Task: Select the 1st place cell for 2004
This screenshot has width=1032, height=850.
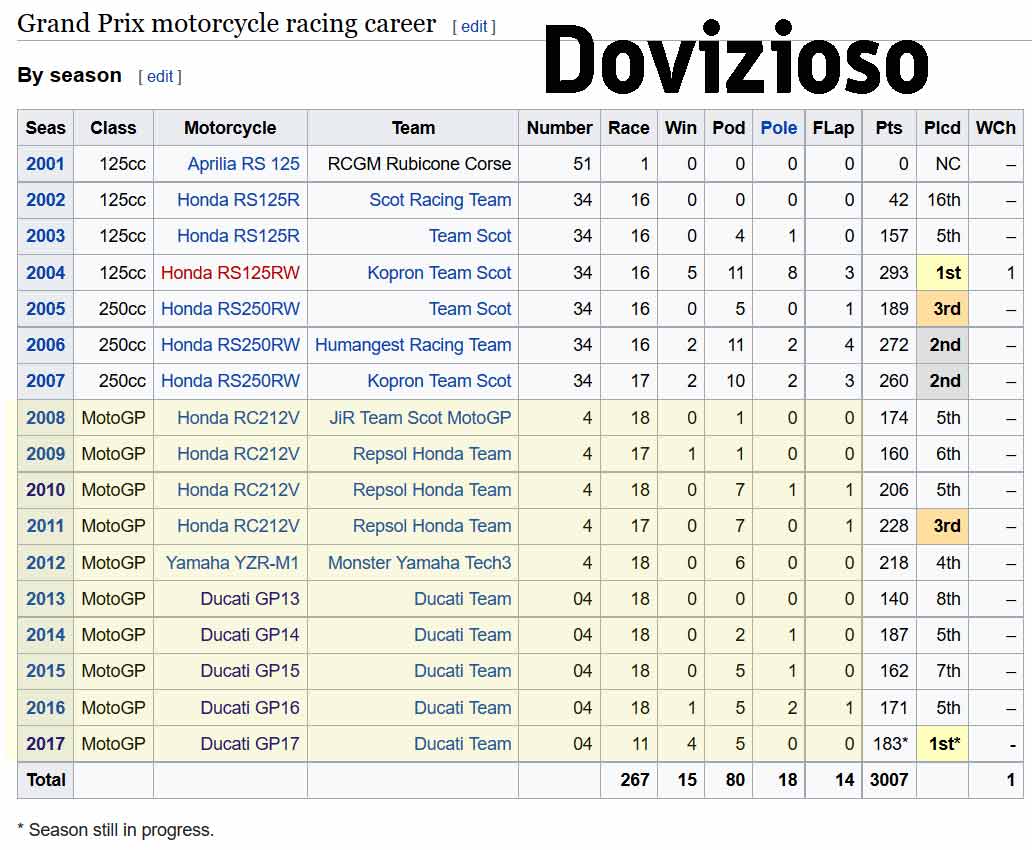Action: [x=942, y=273]
